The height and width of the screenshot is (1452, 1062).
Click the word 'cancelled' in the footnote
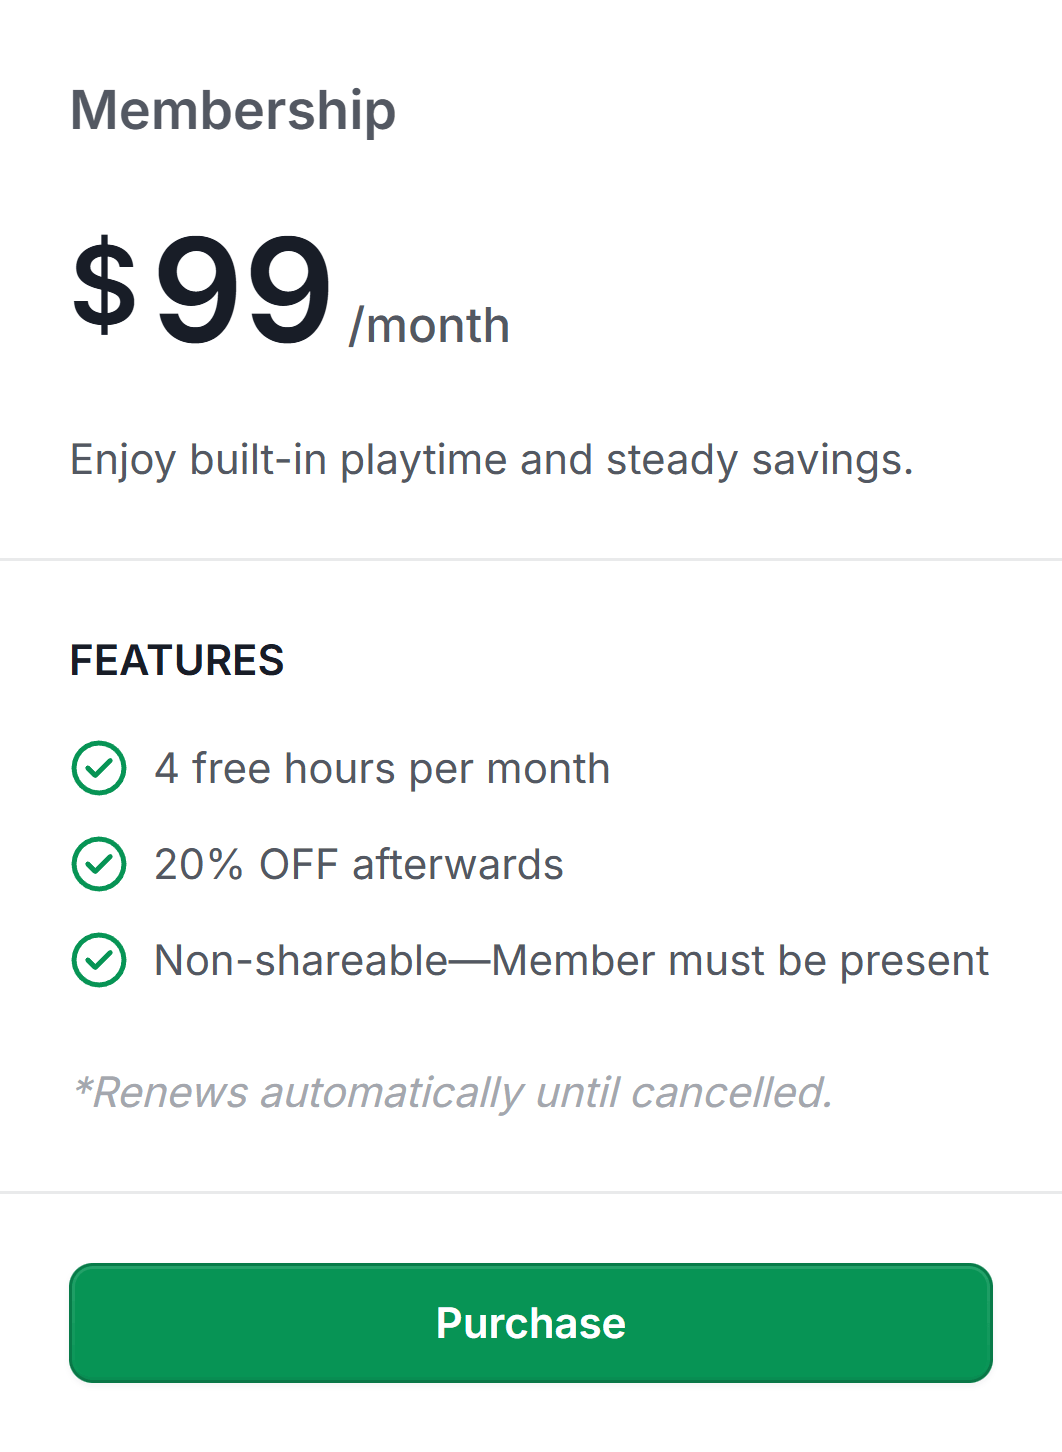click(728, 1093)
